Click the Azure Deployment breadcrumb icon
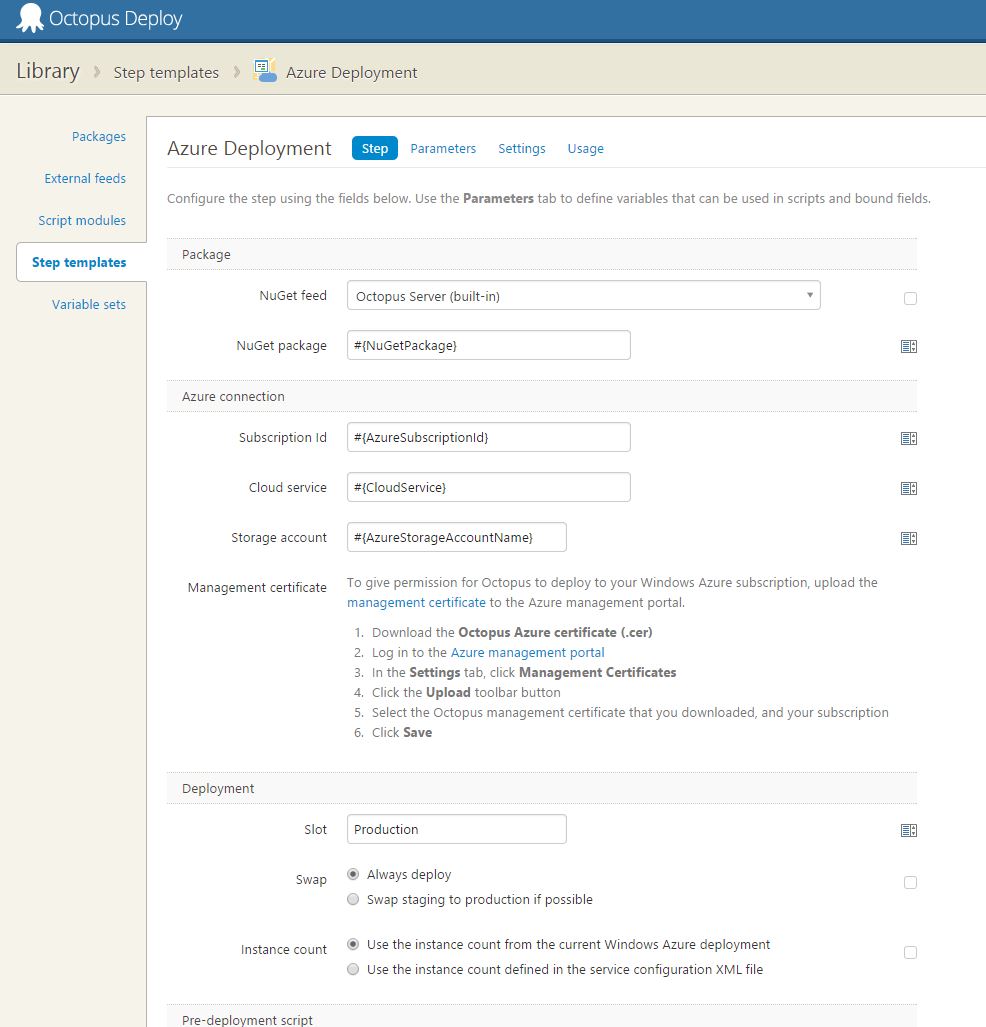Image resolution: width=986 pixels, height=1027 pixels. (265, 71)
